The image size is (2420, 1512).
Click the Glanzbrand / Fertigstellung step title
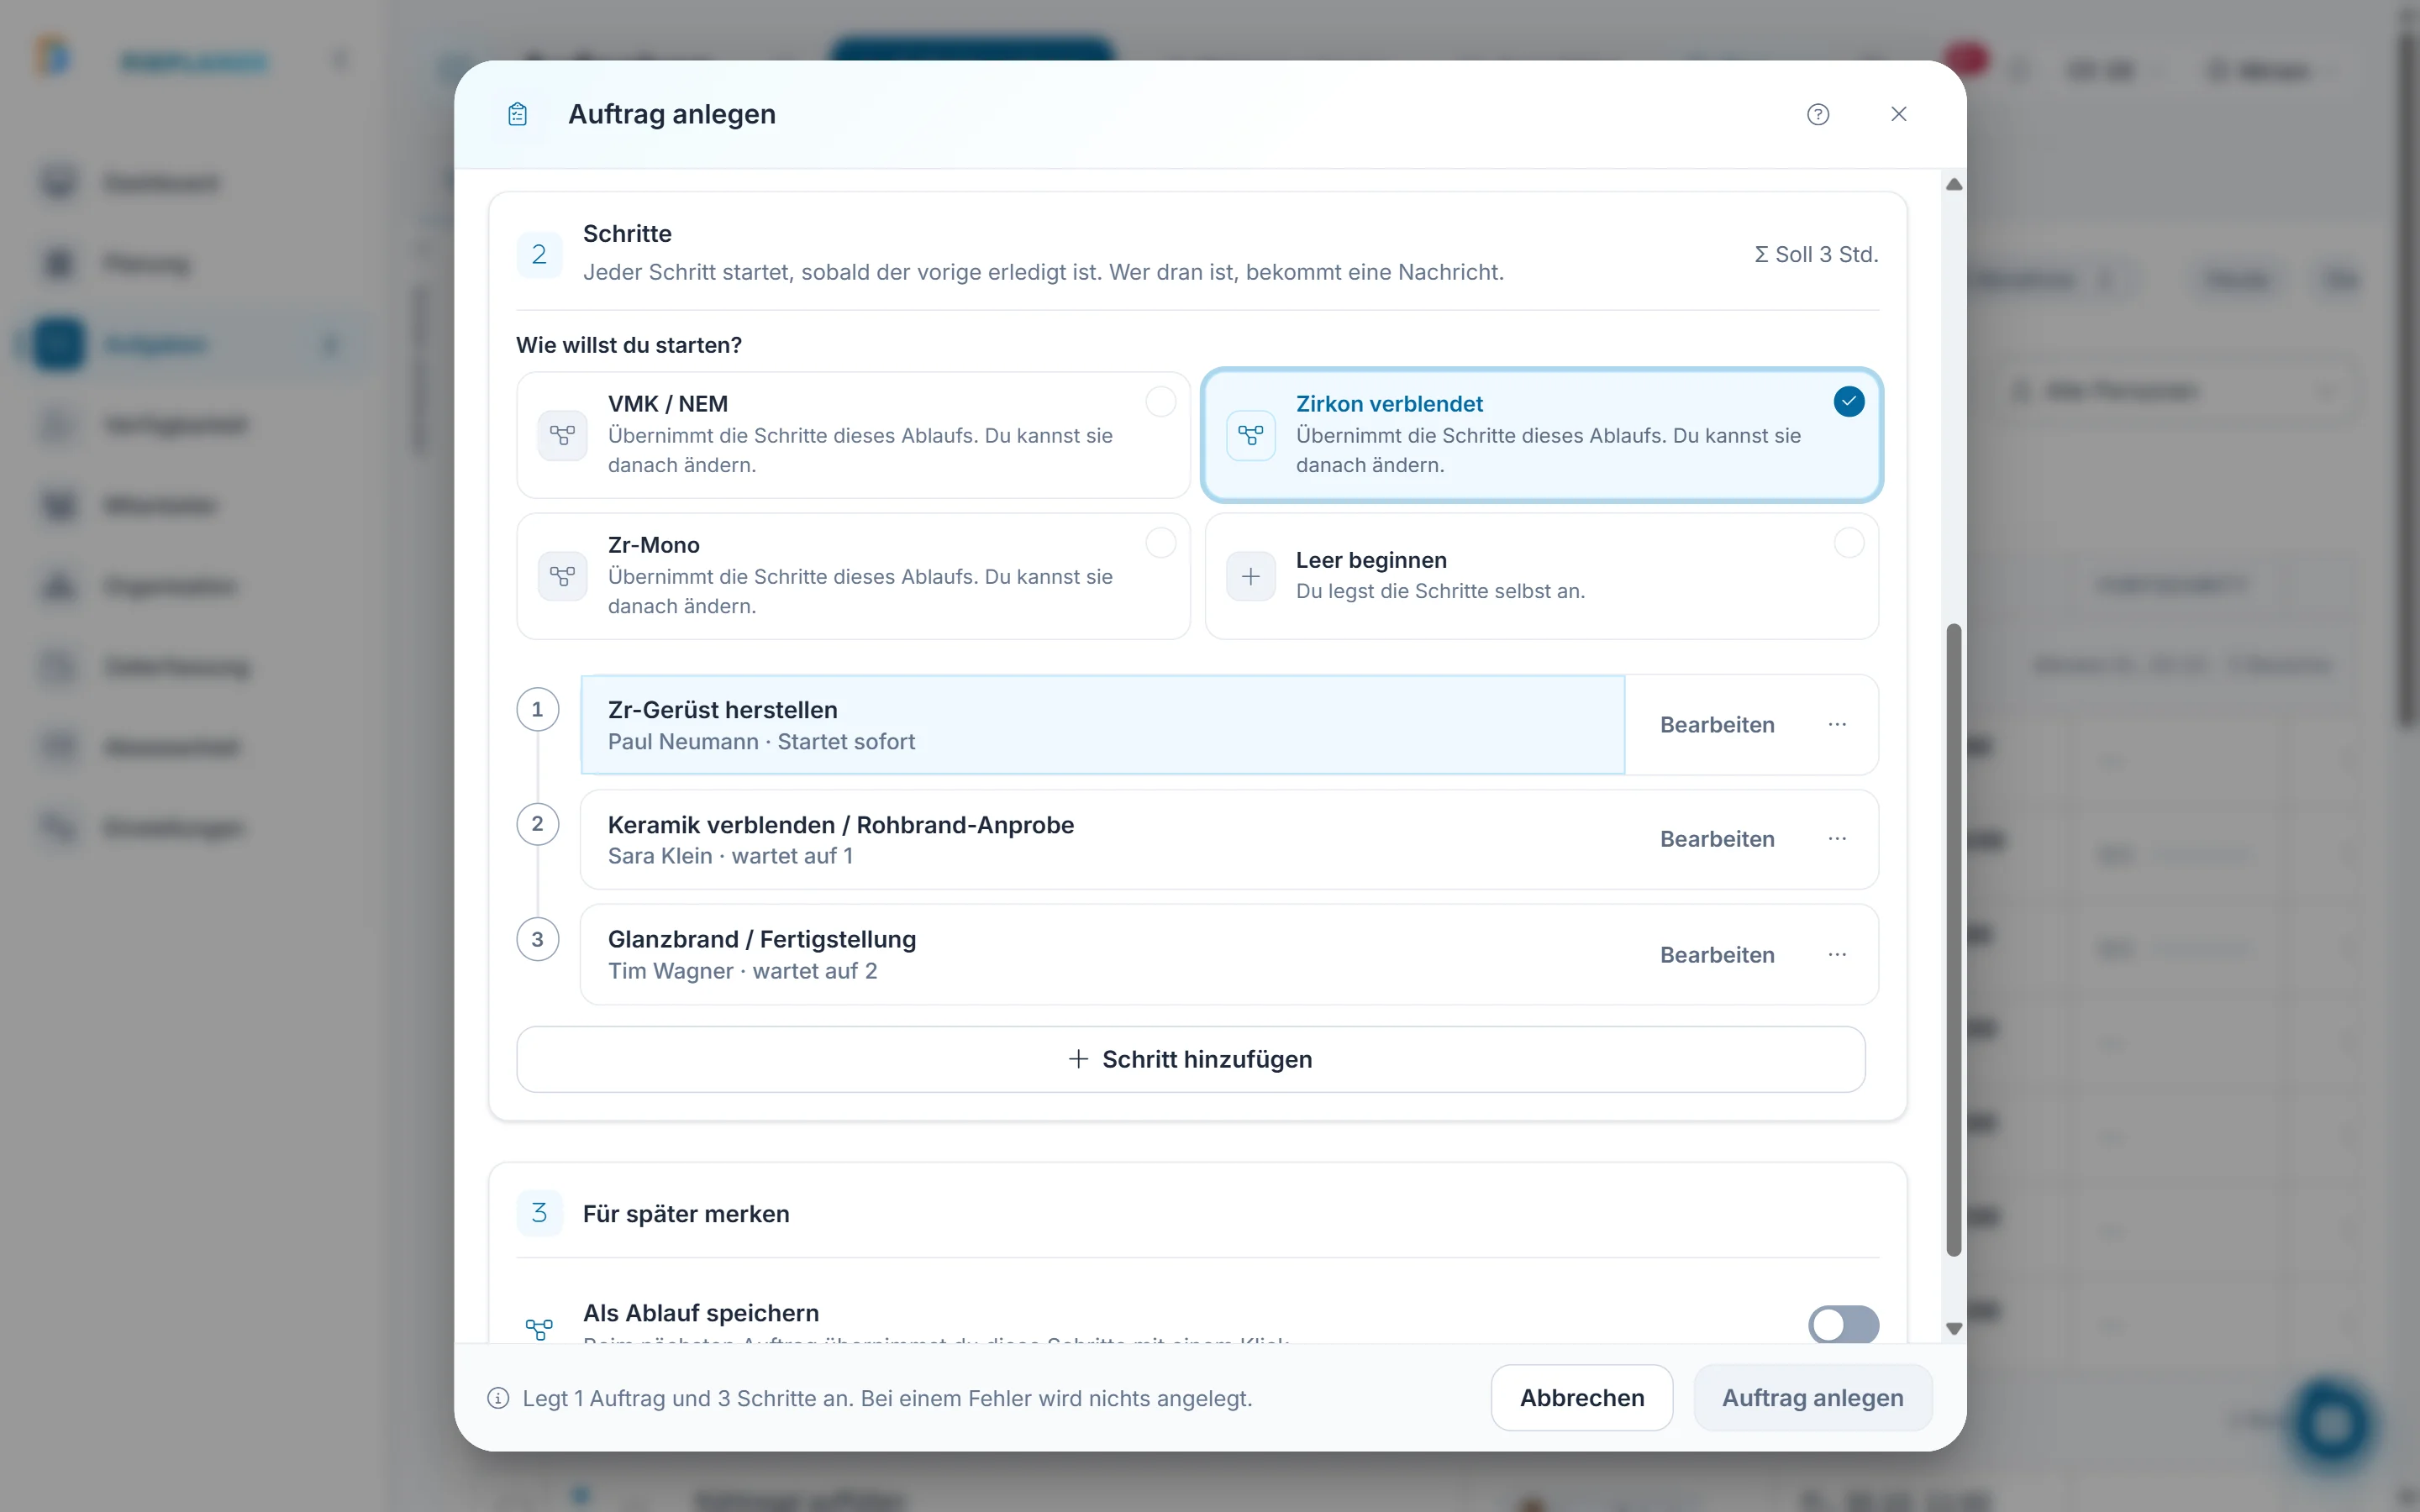point(762,940)
